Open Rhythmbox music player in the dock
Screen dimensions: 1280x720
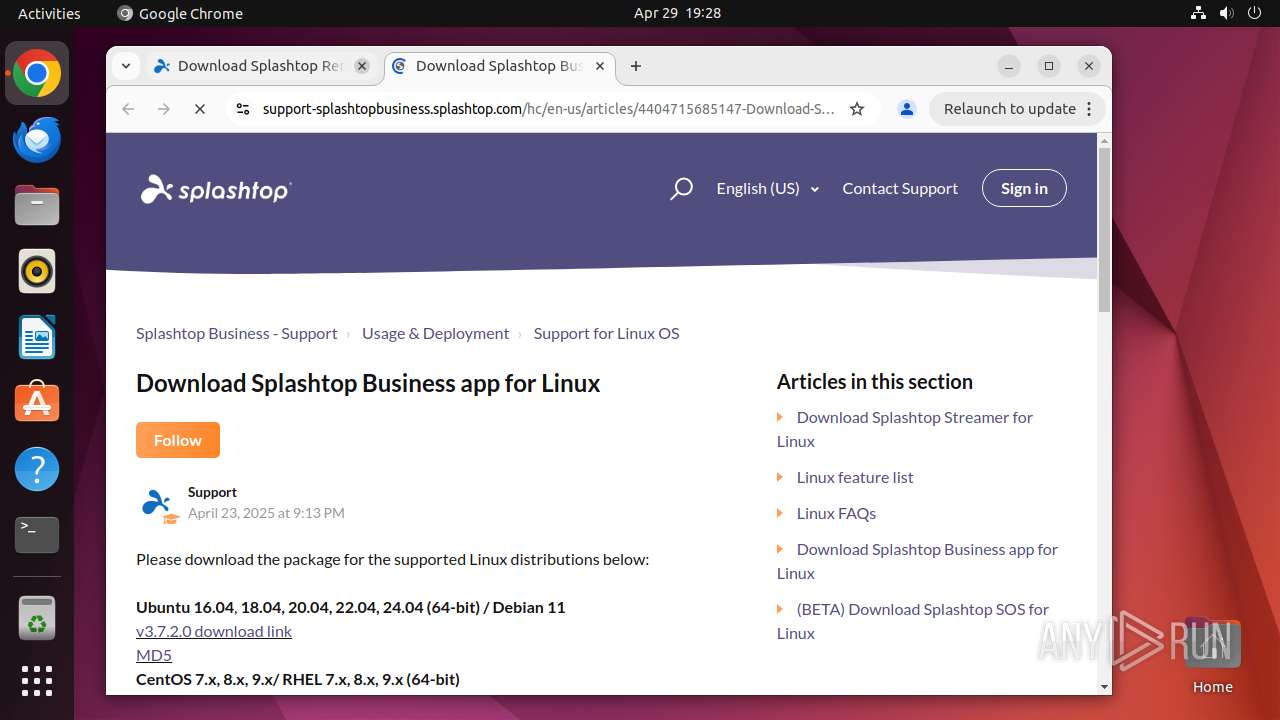pyautogui.click(x=37, y=271)
